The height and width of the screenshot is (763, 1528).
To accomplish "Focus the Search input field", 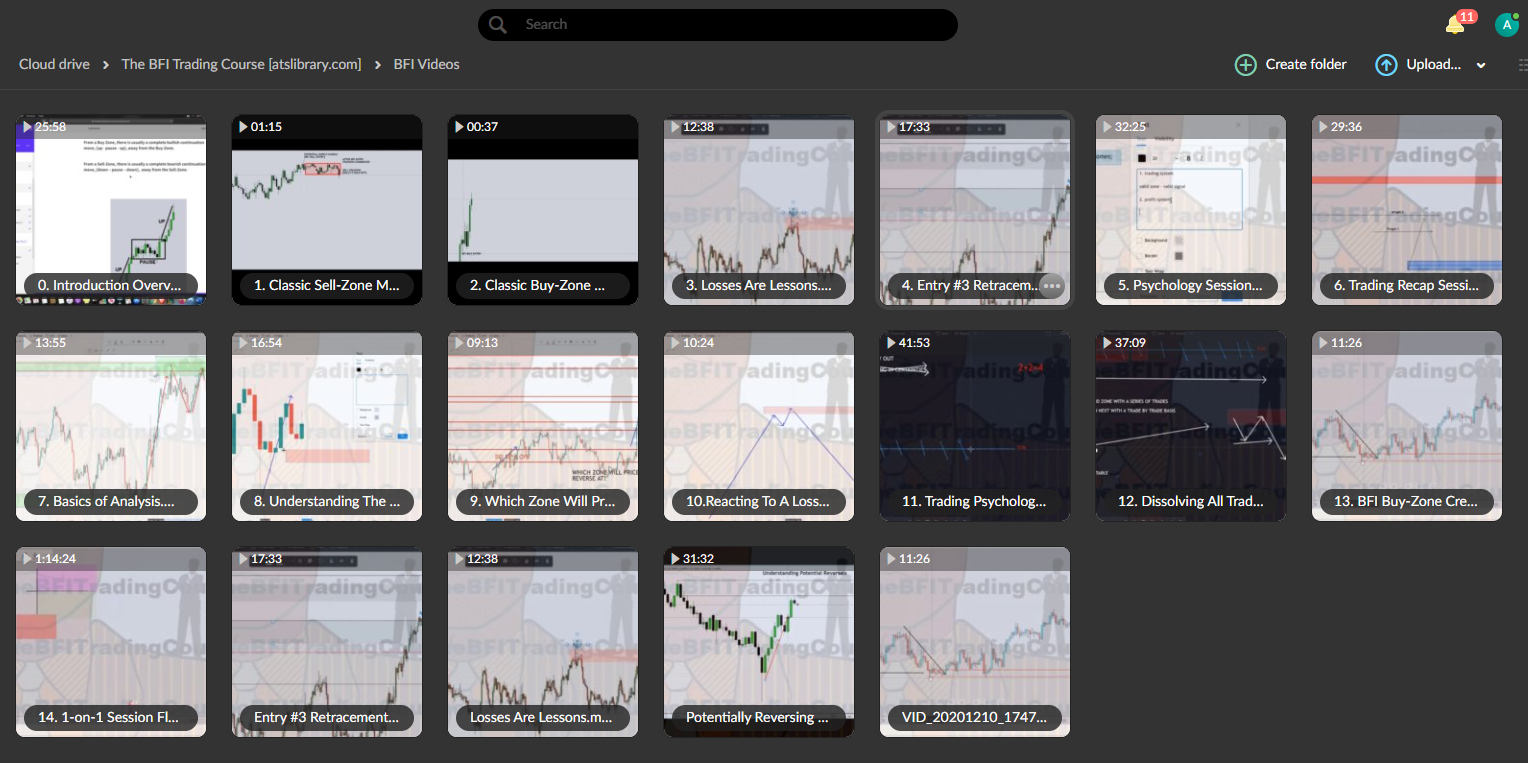I will (730, 25).
